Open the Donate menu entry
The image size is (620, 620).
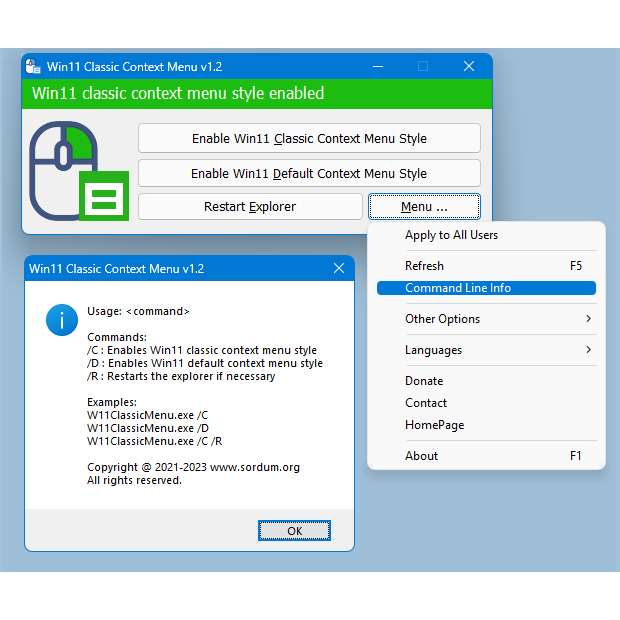pyautogui.click(x=486, y=381)
